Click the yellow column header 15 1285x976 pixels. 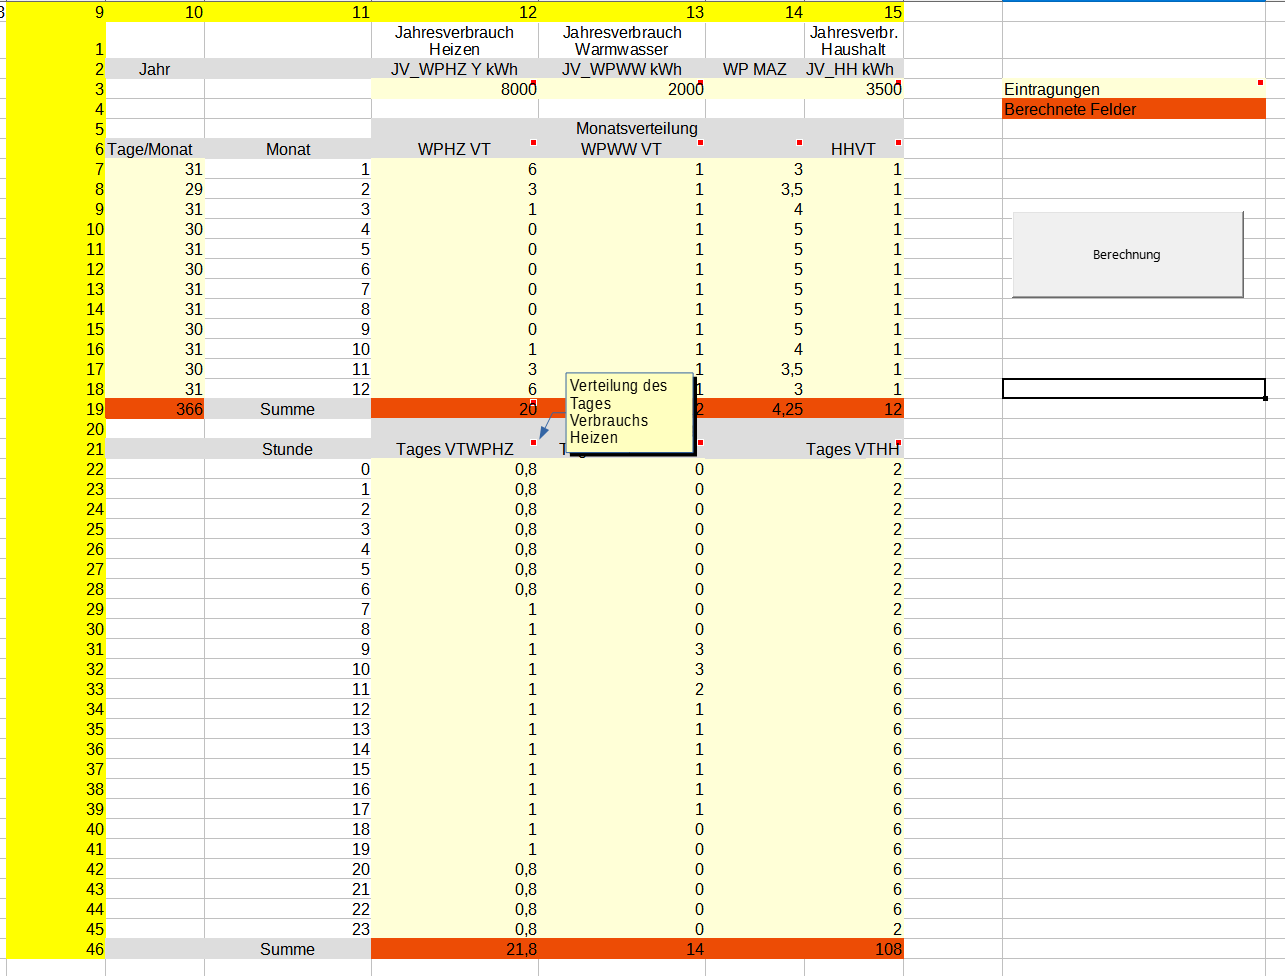click(x=854, y=12)
